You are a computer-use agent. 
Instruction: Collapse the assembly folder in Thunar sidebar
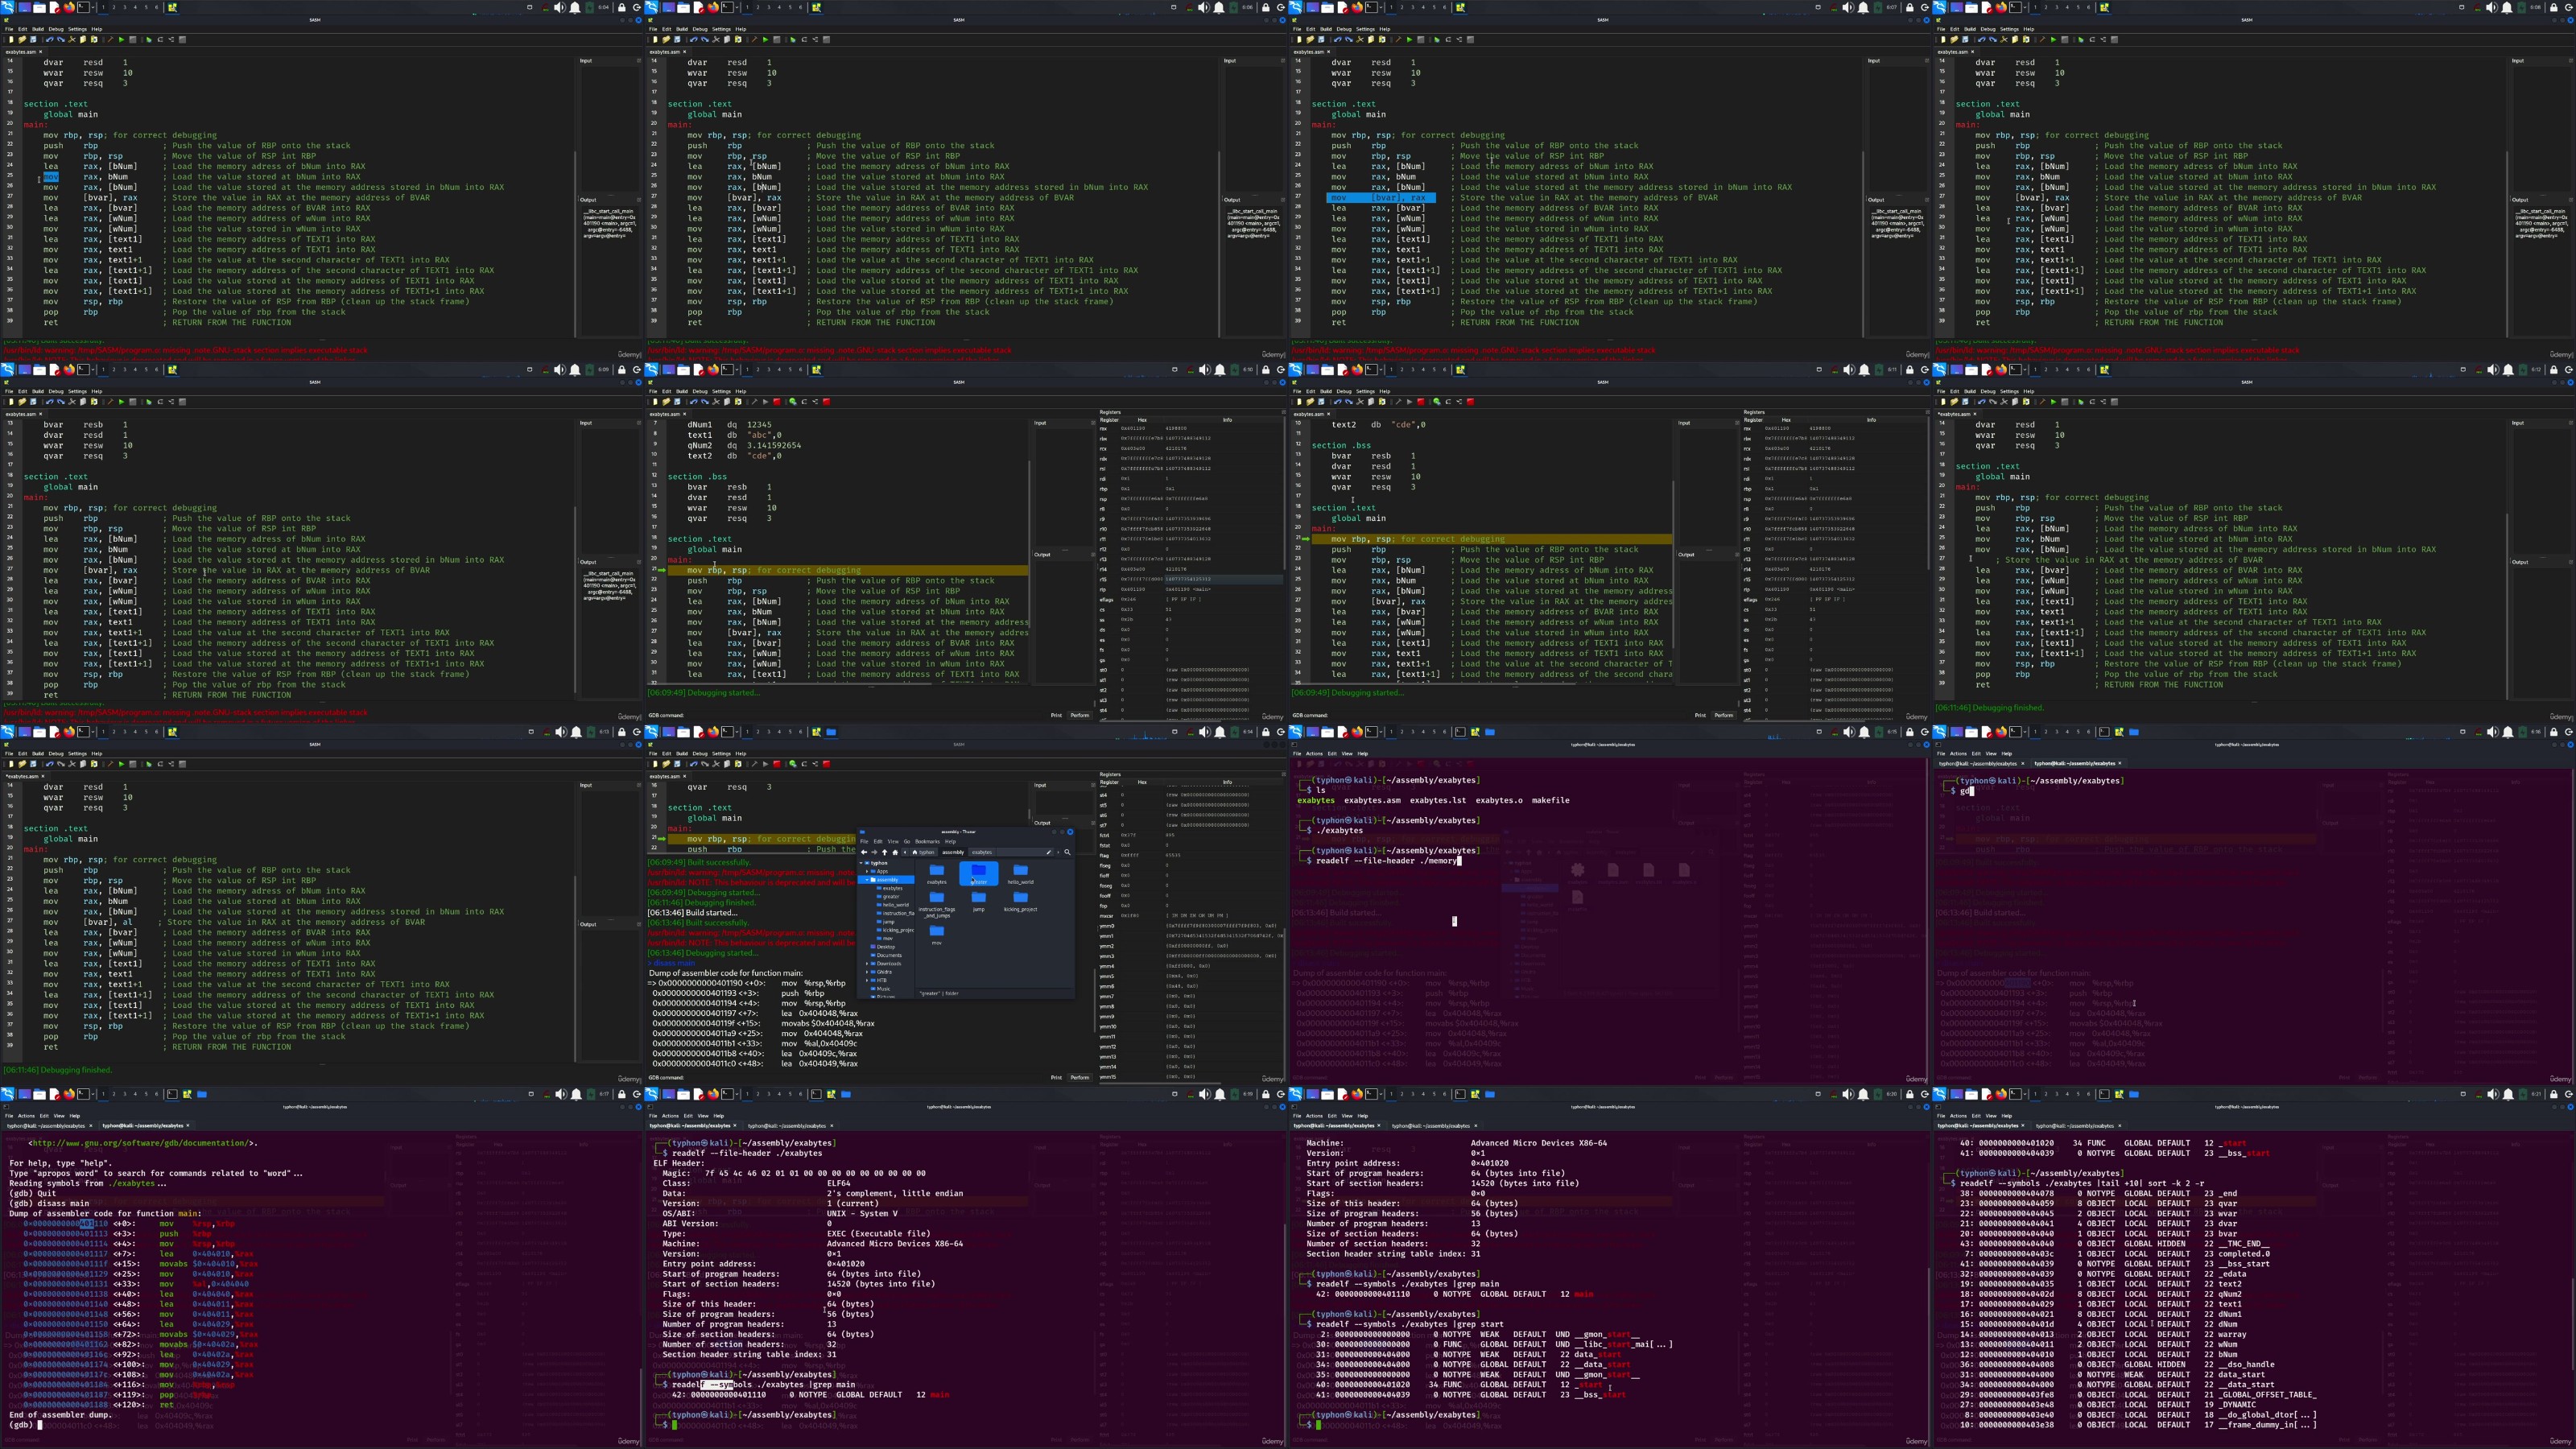[x=867, y=880]
